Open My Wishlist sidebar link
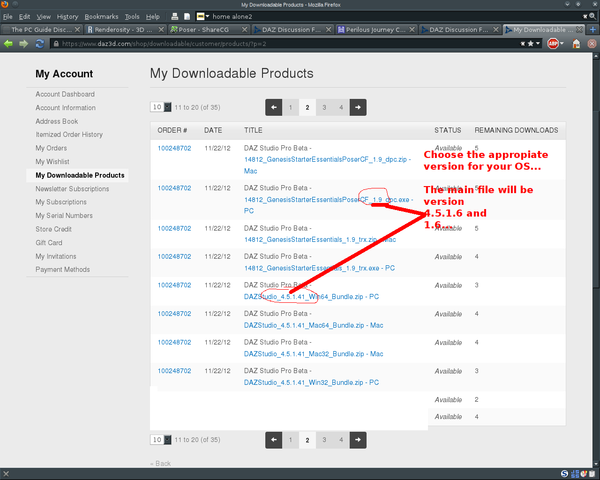Image resolution: width=600 pixels, height=480 pixels. pos(52,162)
